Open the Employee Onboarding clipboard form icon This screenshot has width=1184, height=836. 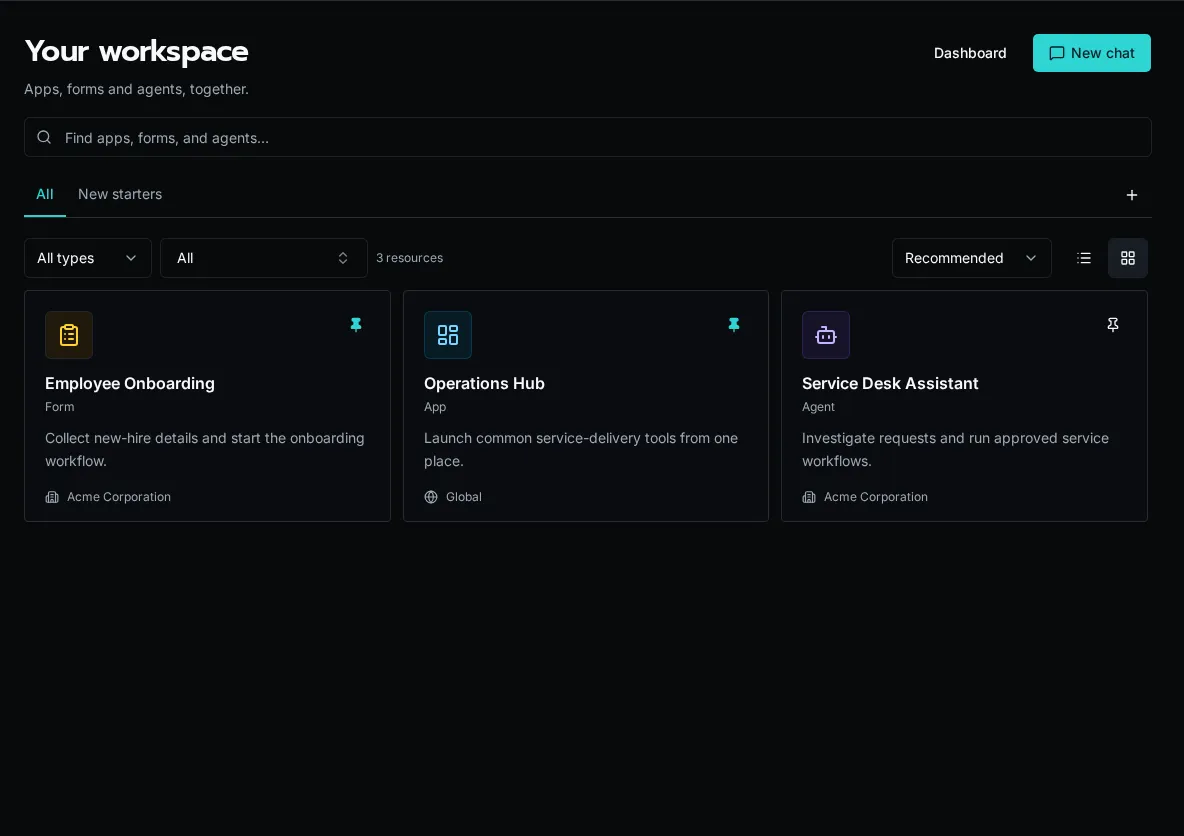click(x=69, y=335)
